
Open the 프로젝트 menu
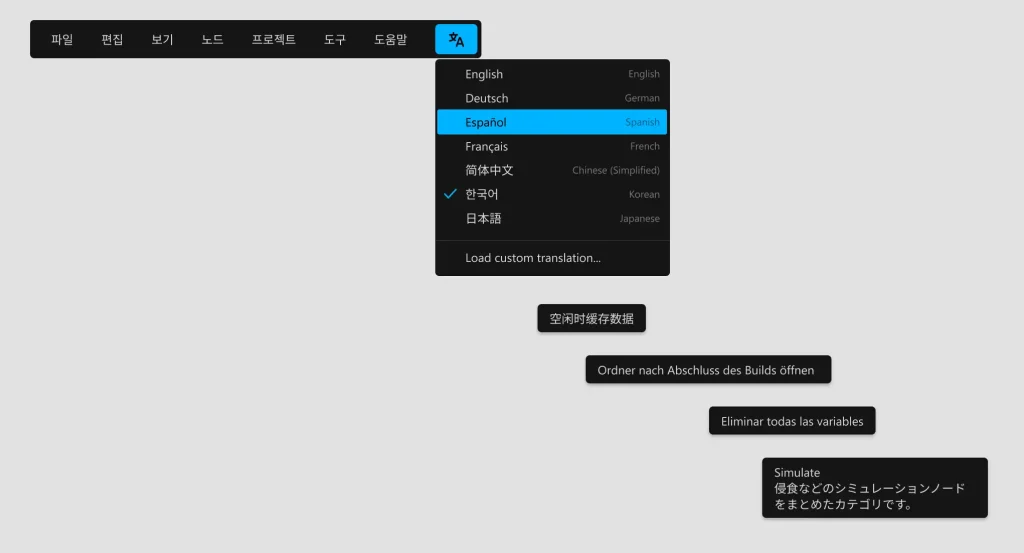coord(273,40)
